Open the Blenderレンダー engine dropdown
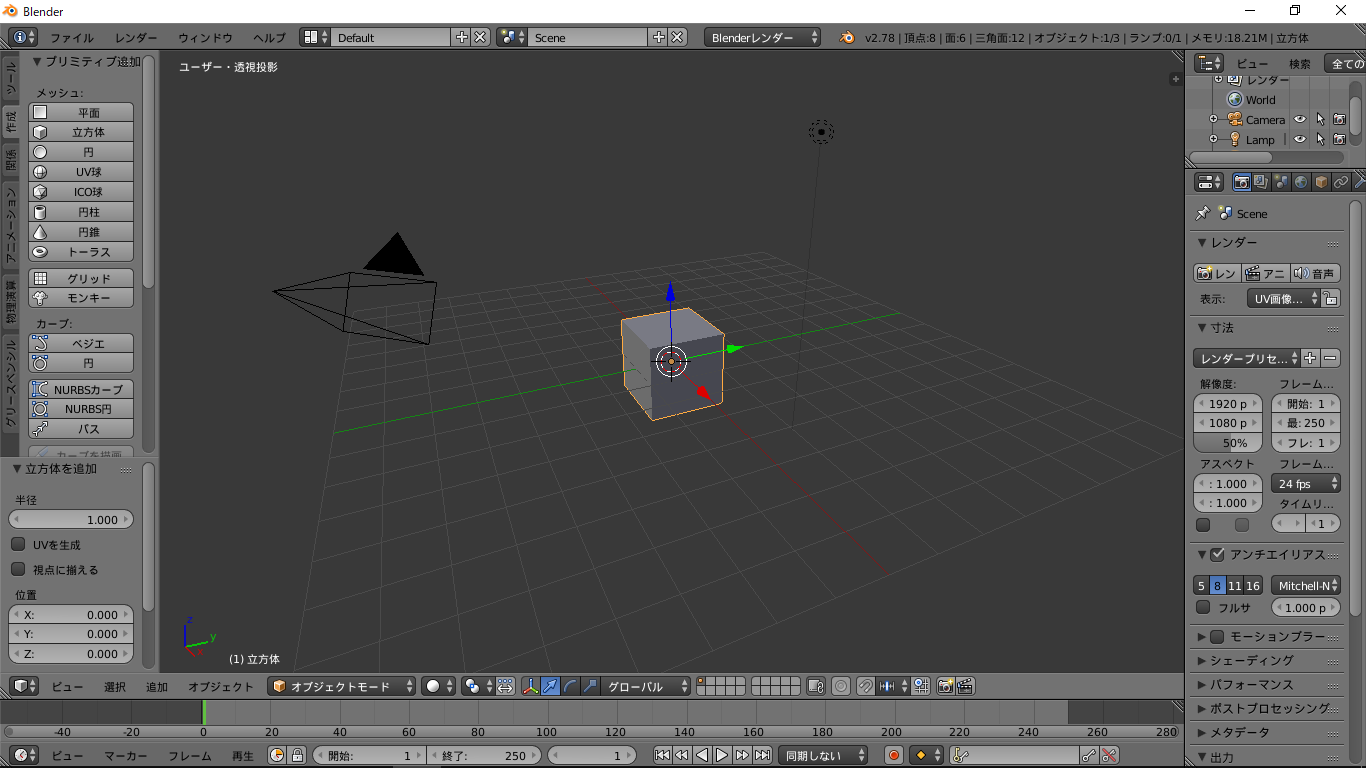Viewport: 1366px width, 768px height. [762, 37]
